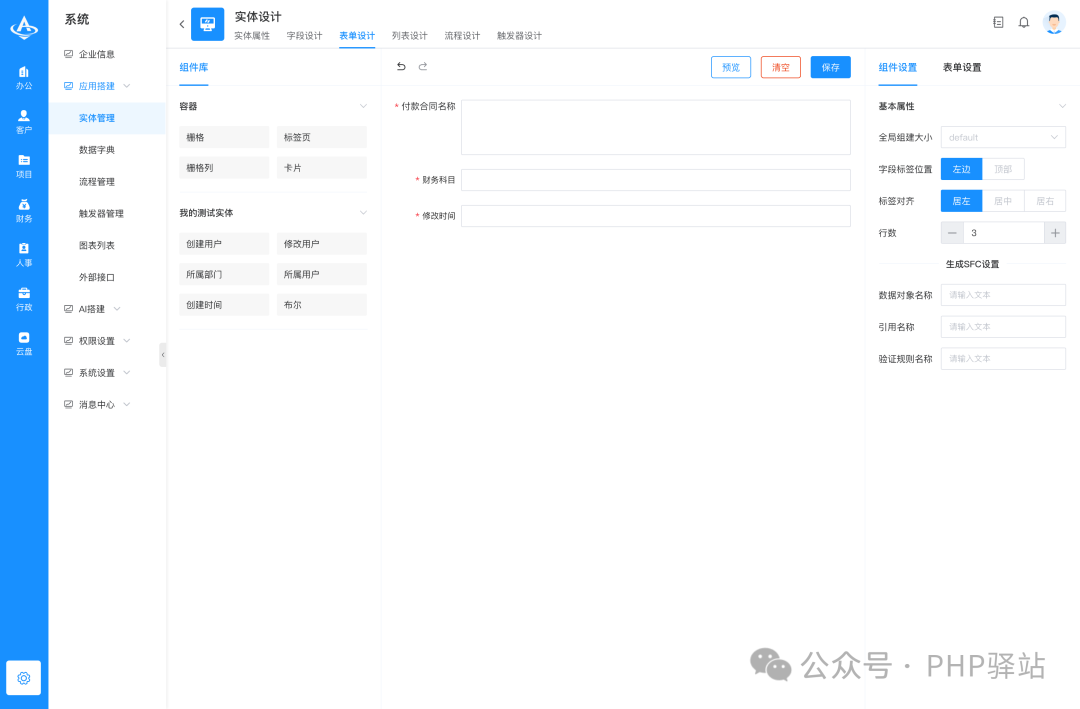Click the app logo in the sidebar

[x=24, y=27]
